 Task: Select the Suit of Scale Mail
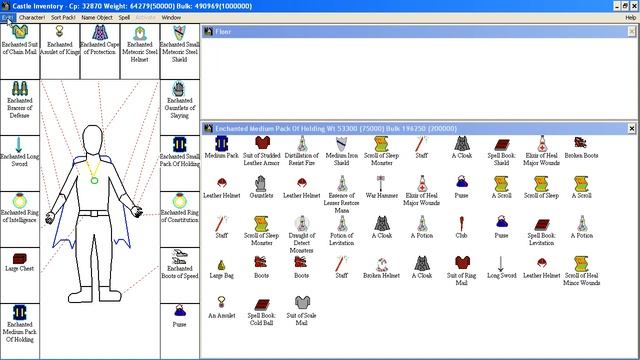[x=302, y=311]
